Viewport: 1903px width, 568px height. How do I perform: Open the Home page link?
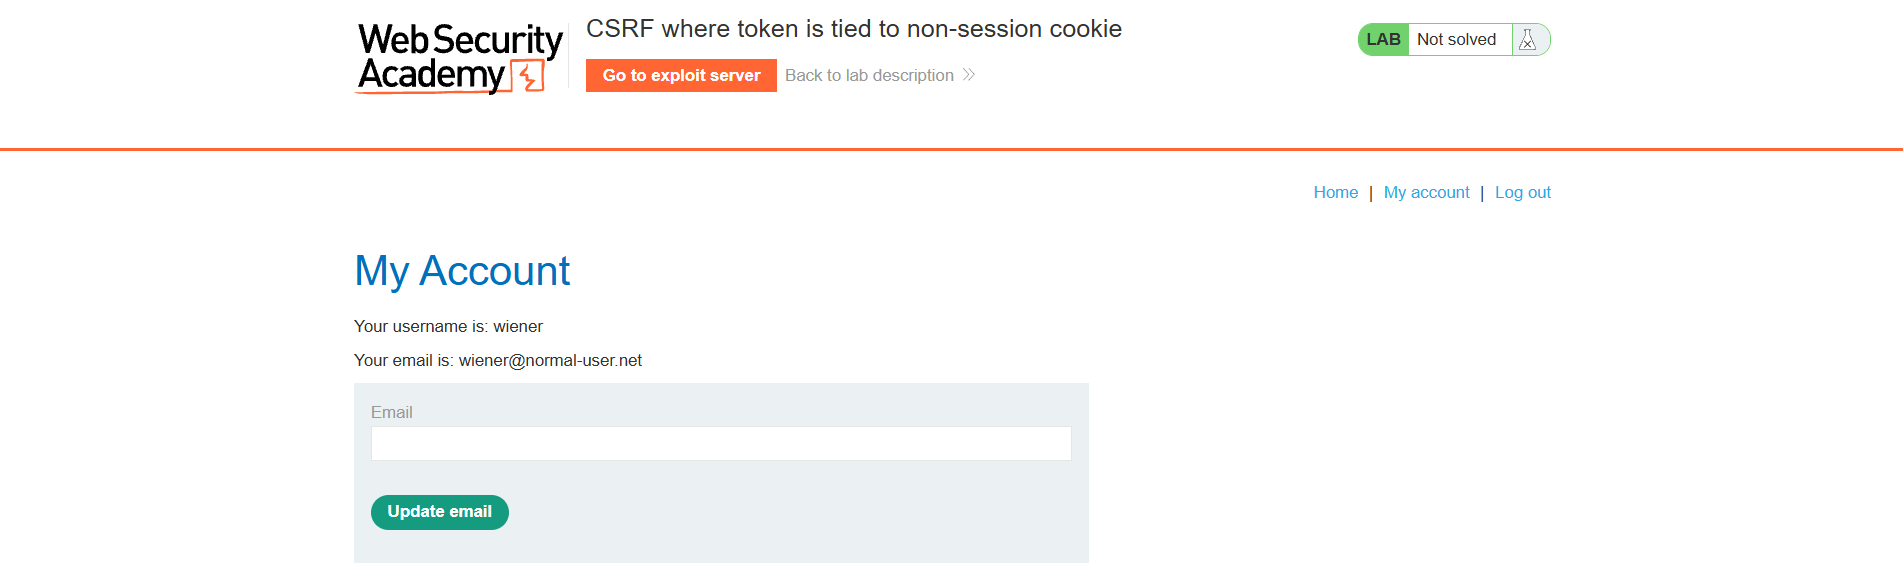(1335, 192)
